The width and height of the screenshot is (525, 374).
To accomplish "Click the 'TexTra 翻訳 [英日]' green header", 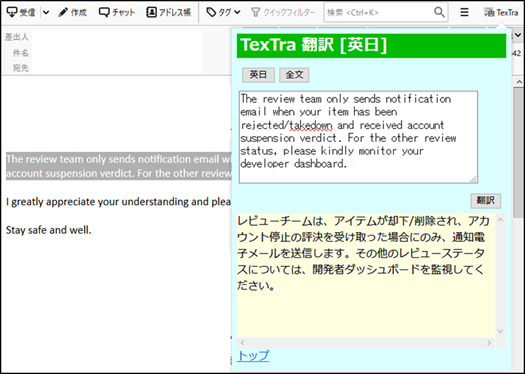I will [371, 46].
